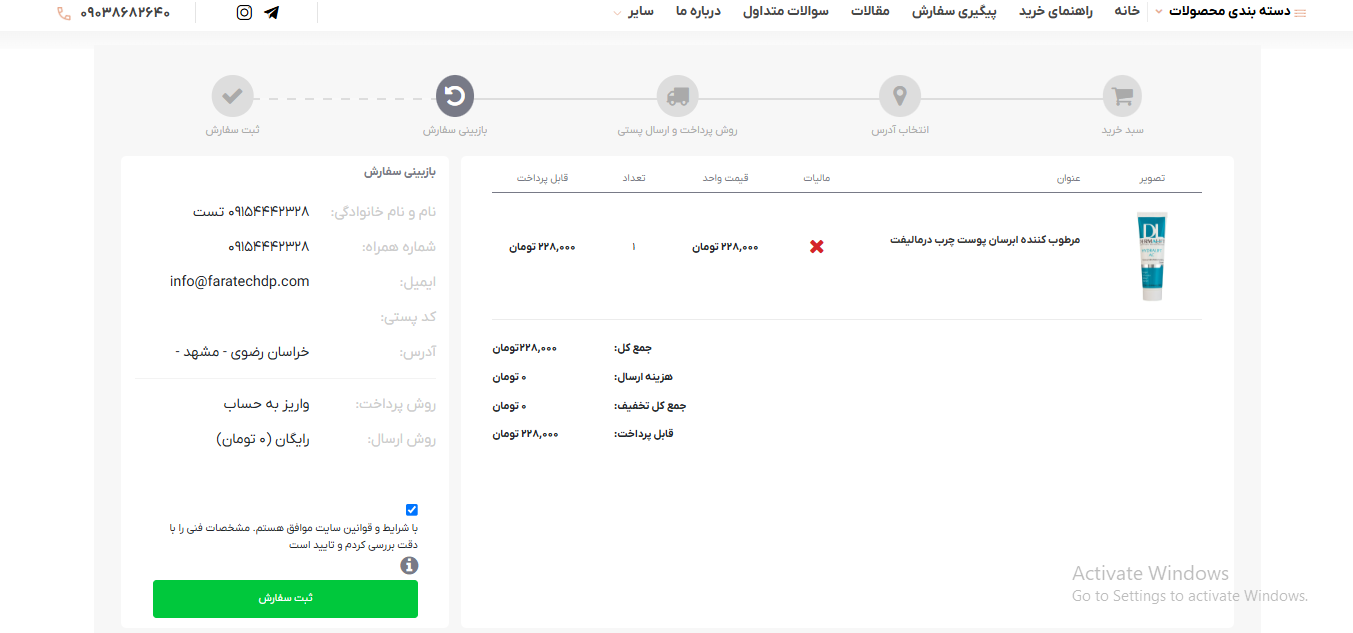Open the Instagram icon in the header

(243, 14)
